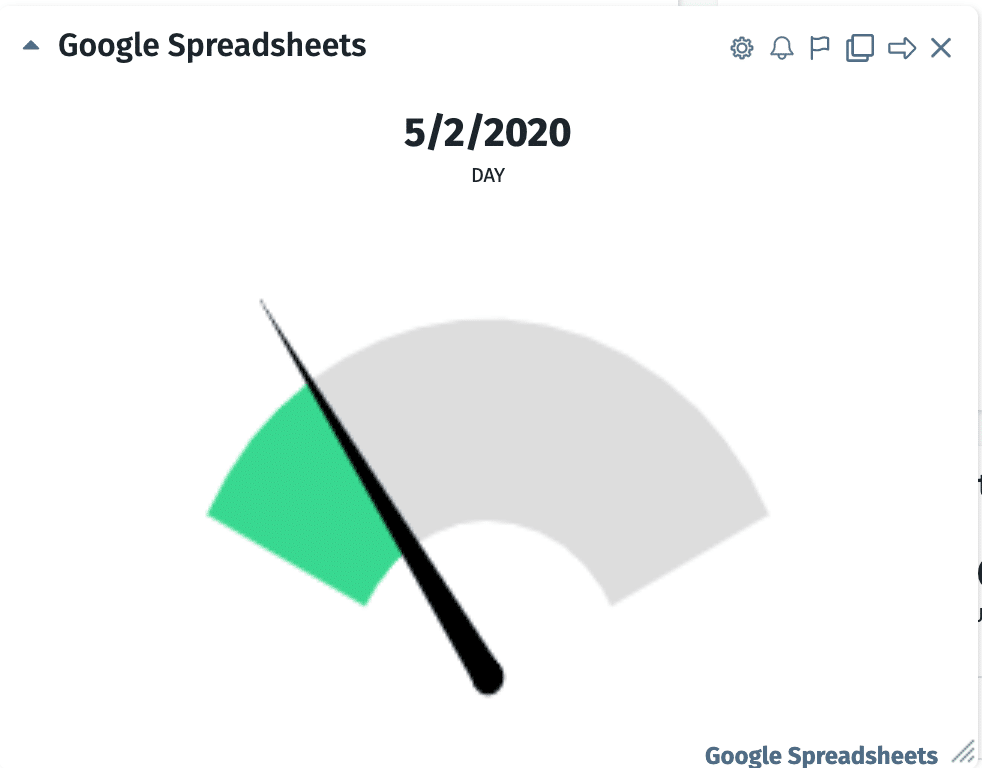The height and width of the screenshot is (768, 982).
Task: Duplicate widget using the copy icon
Action: pos(860,48)
